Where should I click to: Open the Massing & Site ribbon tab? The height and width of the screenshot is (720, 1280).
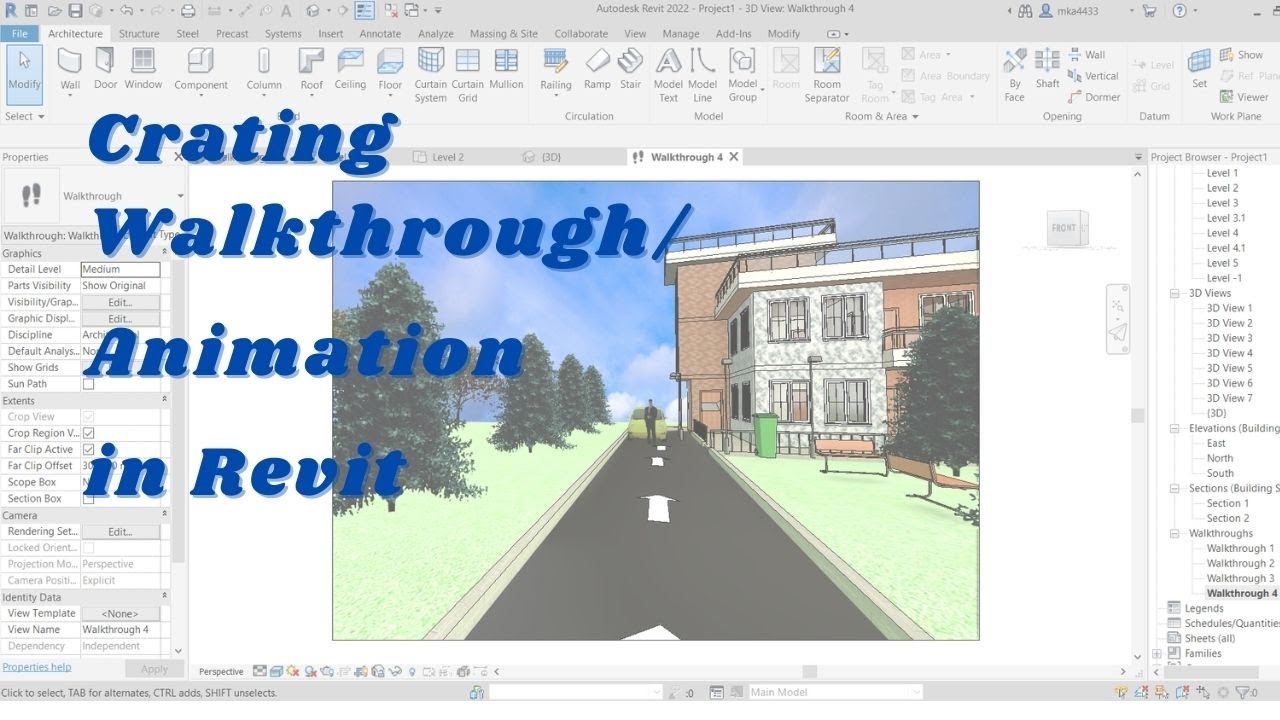tap(503, 33)
